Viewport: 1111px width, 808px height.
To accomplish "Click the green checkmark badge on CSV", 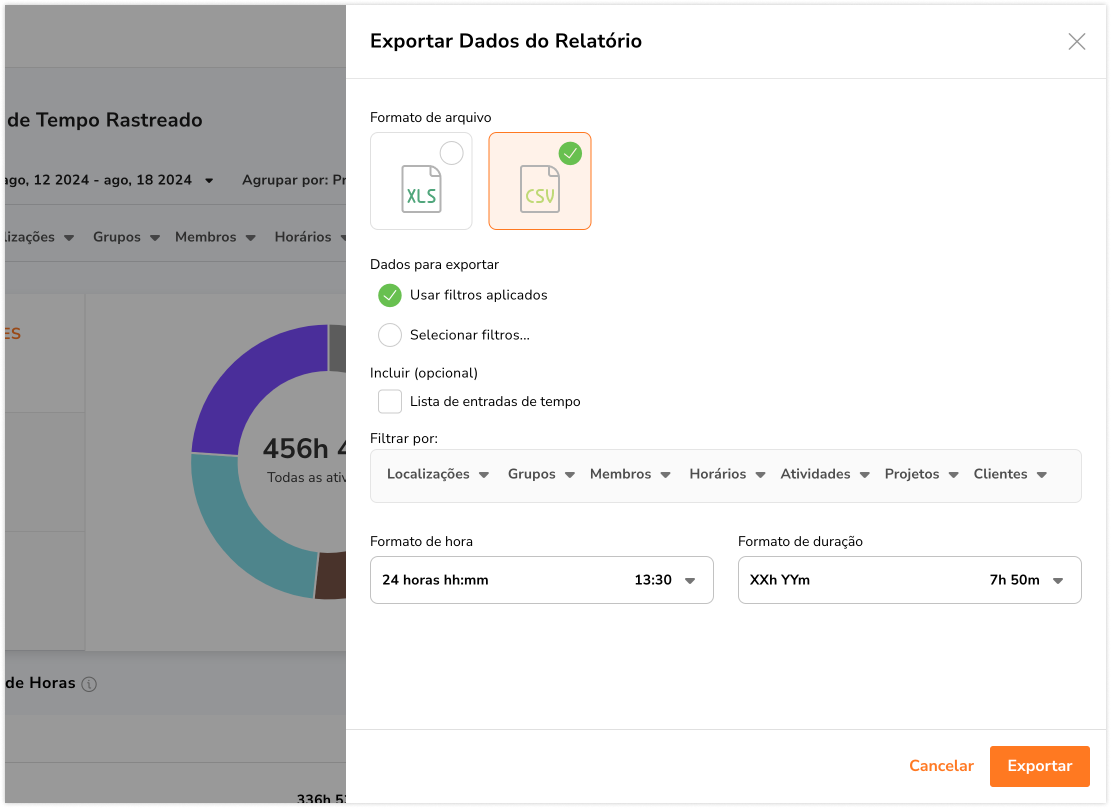I will click(x=570, y=153).
